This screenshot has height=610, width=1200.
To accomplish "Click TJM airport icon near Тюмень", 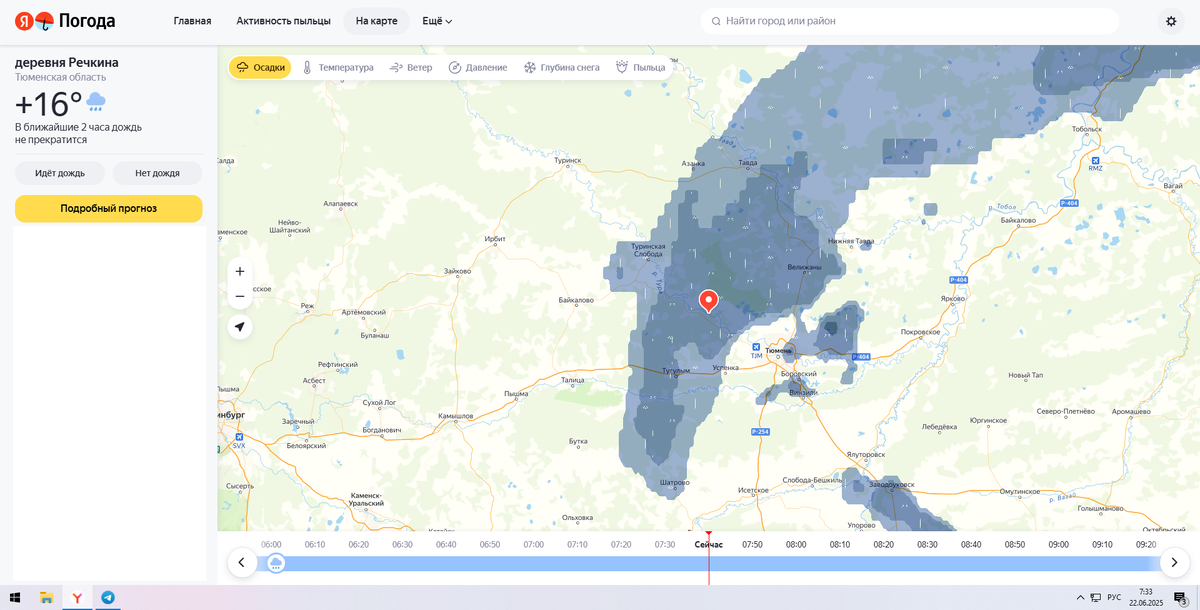I will pos(756,346).
